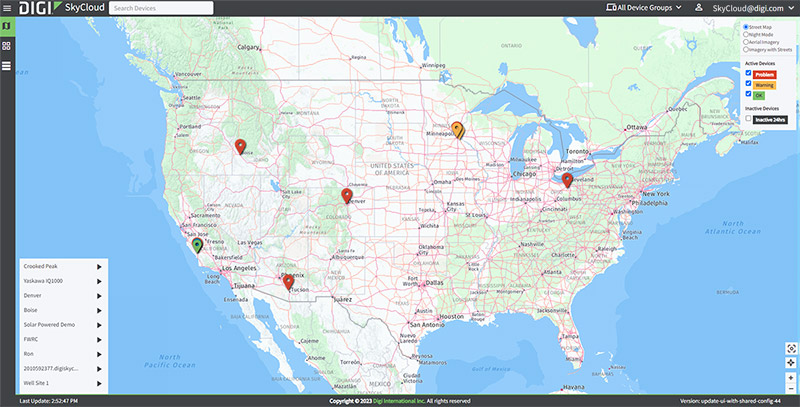Expand the Denver list arrow

99,296
